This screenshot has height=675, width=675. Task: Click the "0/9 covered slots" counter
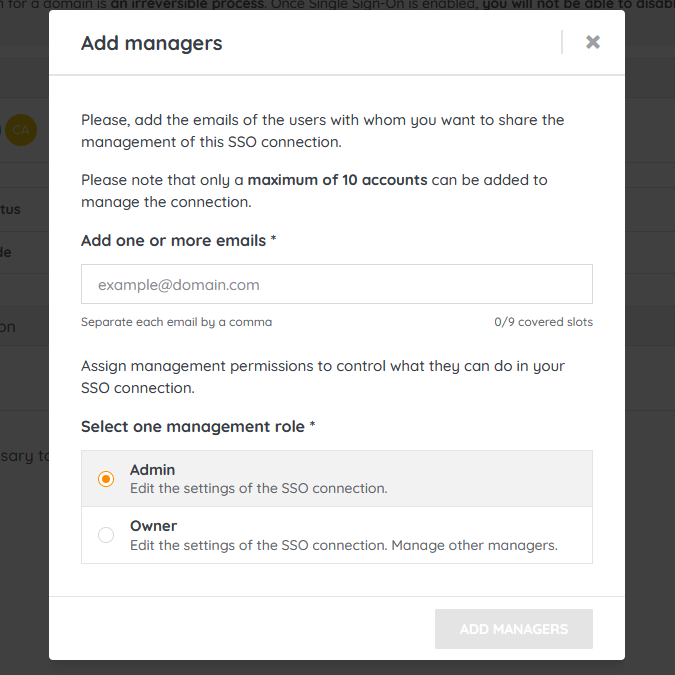coord(543,322)
